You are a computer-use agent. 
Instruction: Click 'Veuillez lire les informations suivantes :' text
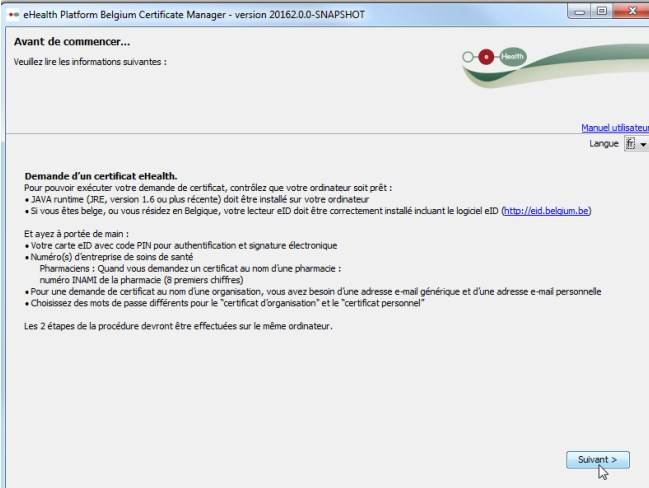90,62
